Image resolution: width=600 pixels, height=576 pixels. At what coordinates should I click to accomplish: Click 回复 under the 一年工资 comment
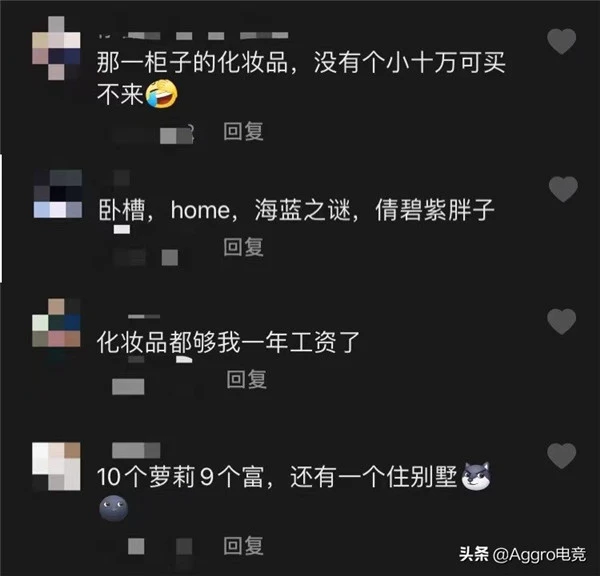point(246,379)
